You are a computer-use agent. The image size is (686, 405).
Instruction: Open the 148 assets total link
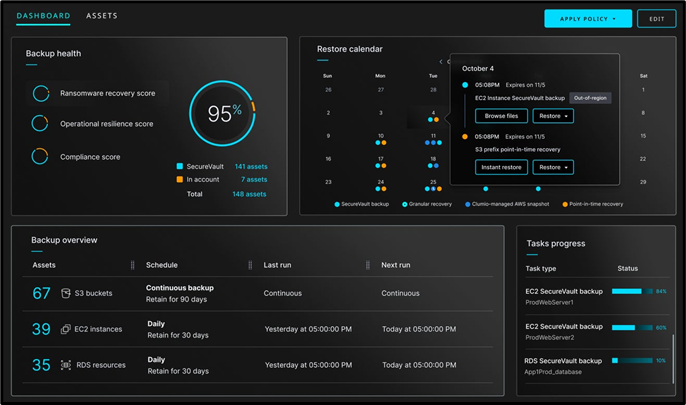(x=249, y=194)
